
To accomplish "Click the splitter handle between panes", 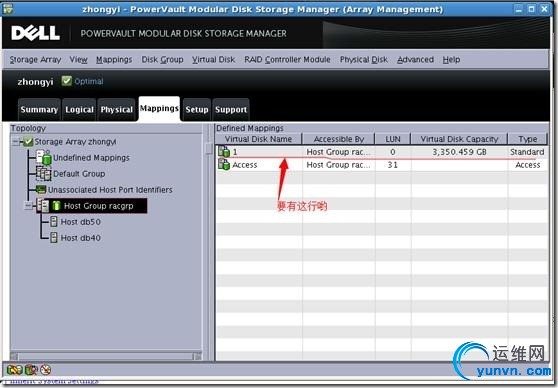I will [x=209, y=148].
